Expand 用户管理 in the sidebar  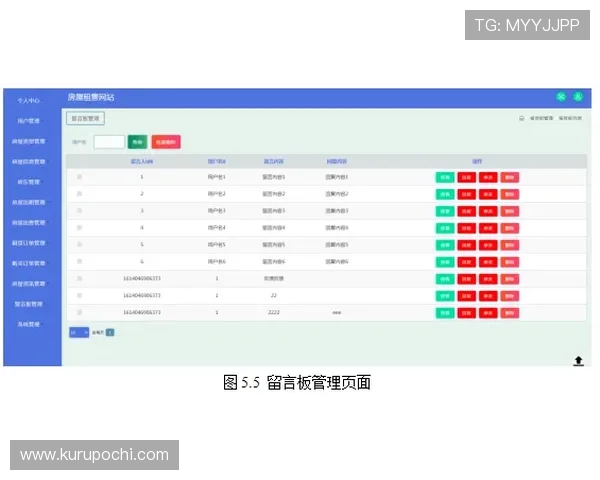click(x=29, y=121)
